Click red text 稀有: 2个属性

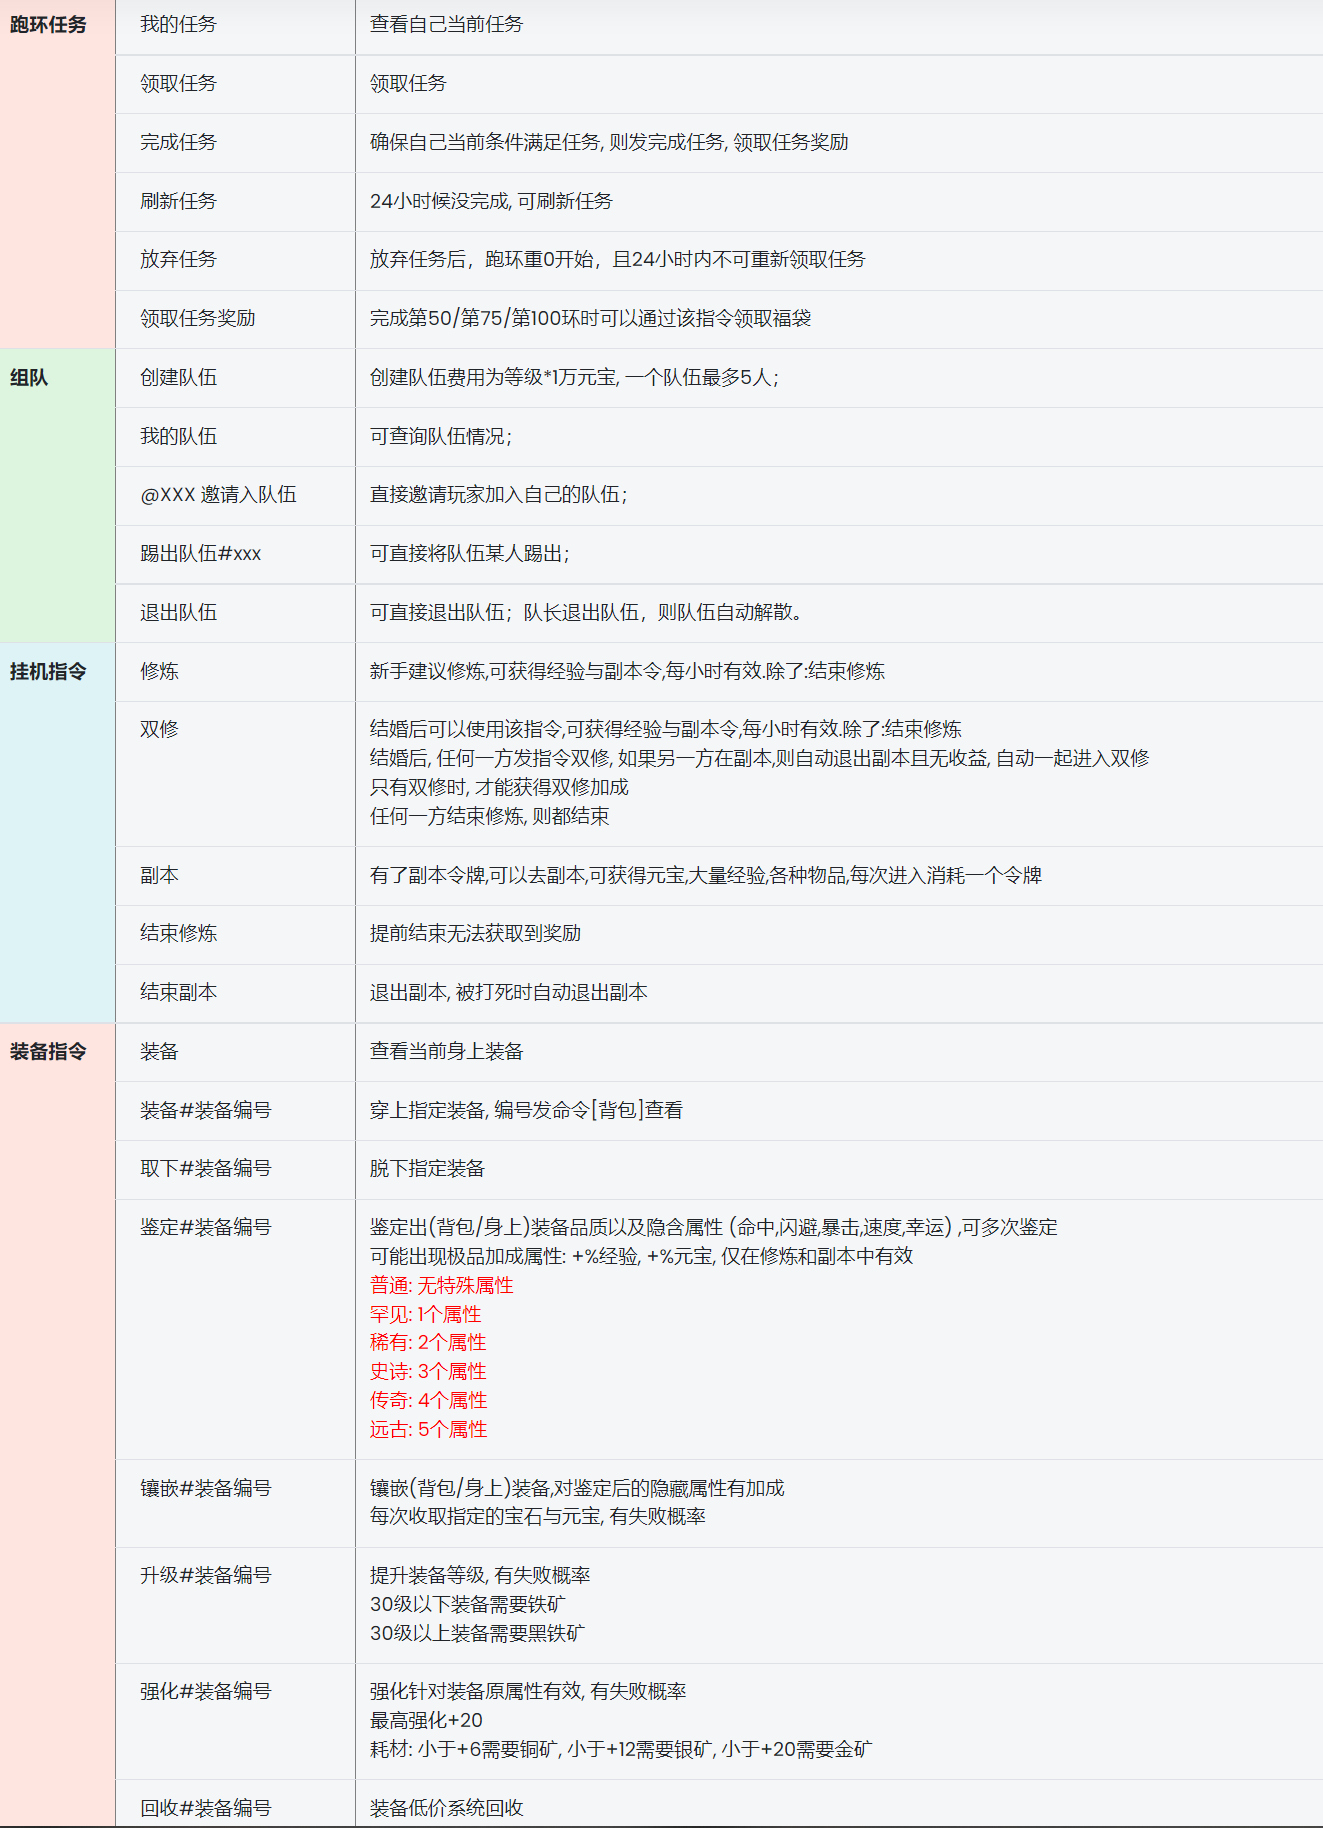428,1343
